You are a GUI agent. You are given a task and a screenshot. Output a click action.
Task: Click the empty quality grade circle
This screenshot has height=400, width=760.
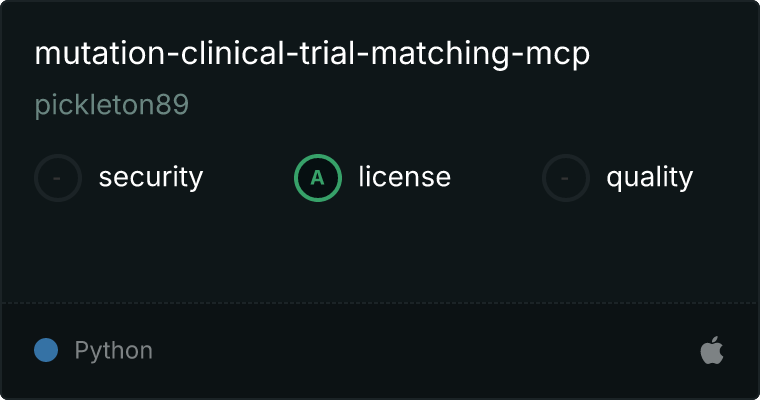(x=566, y=178)
